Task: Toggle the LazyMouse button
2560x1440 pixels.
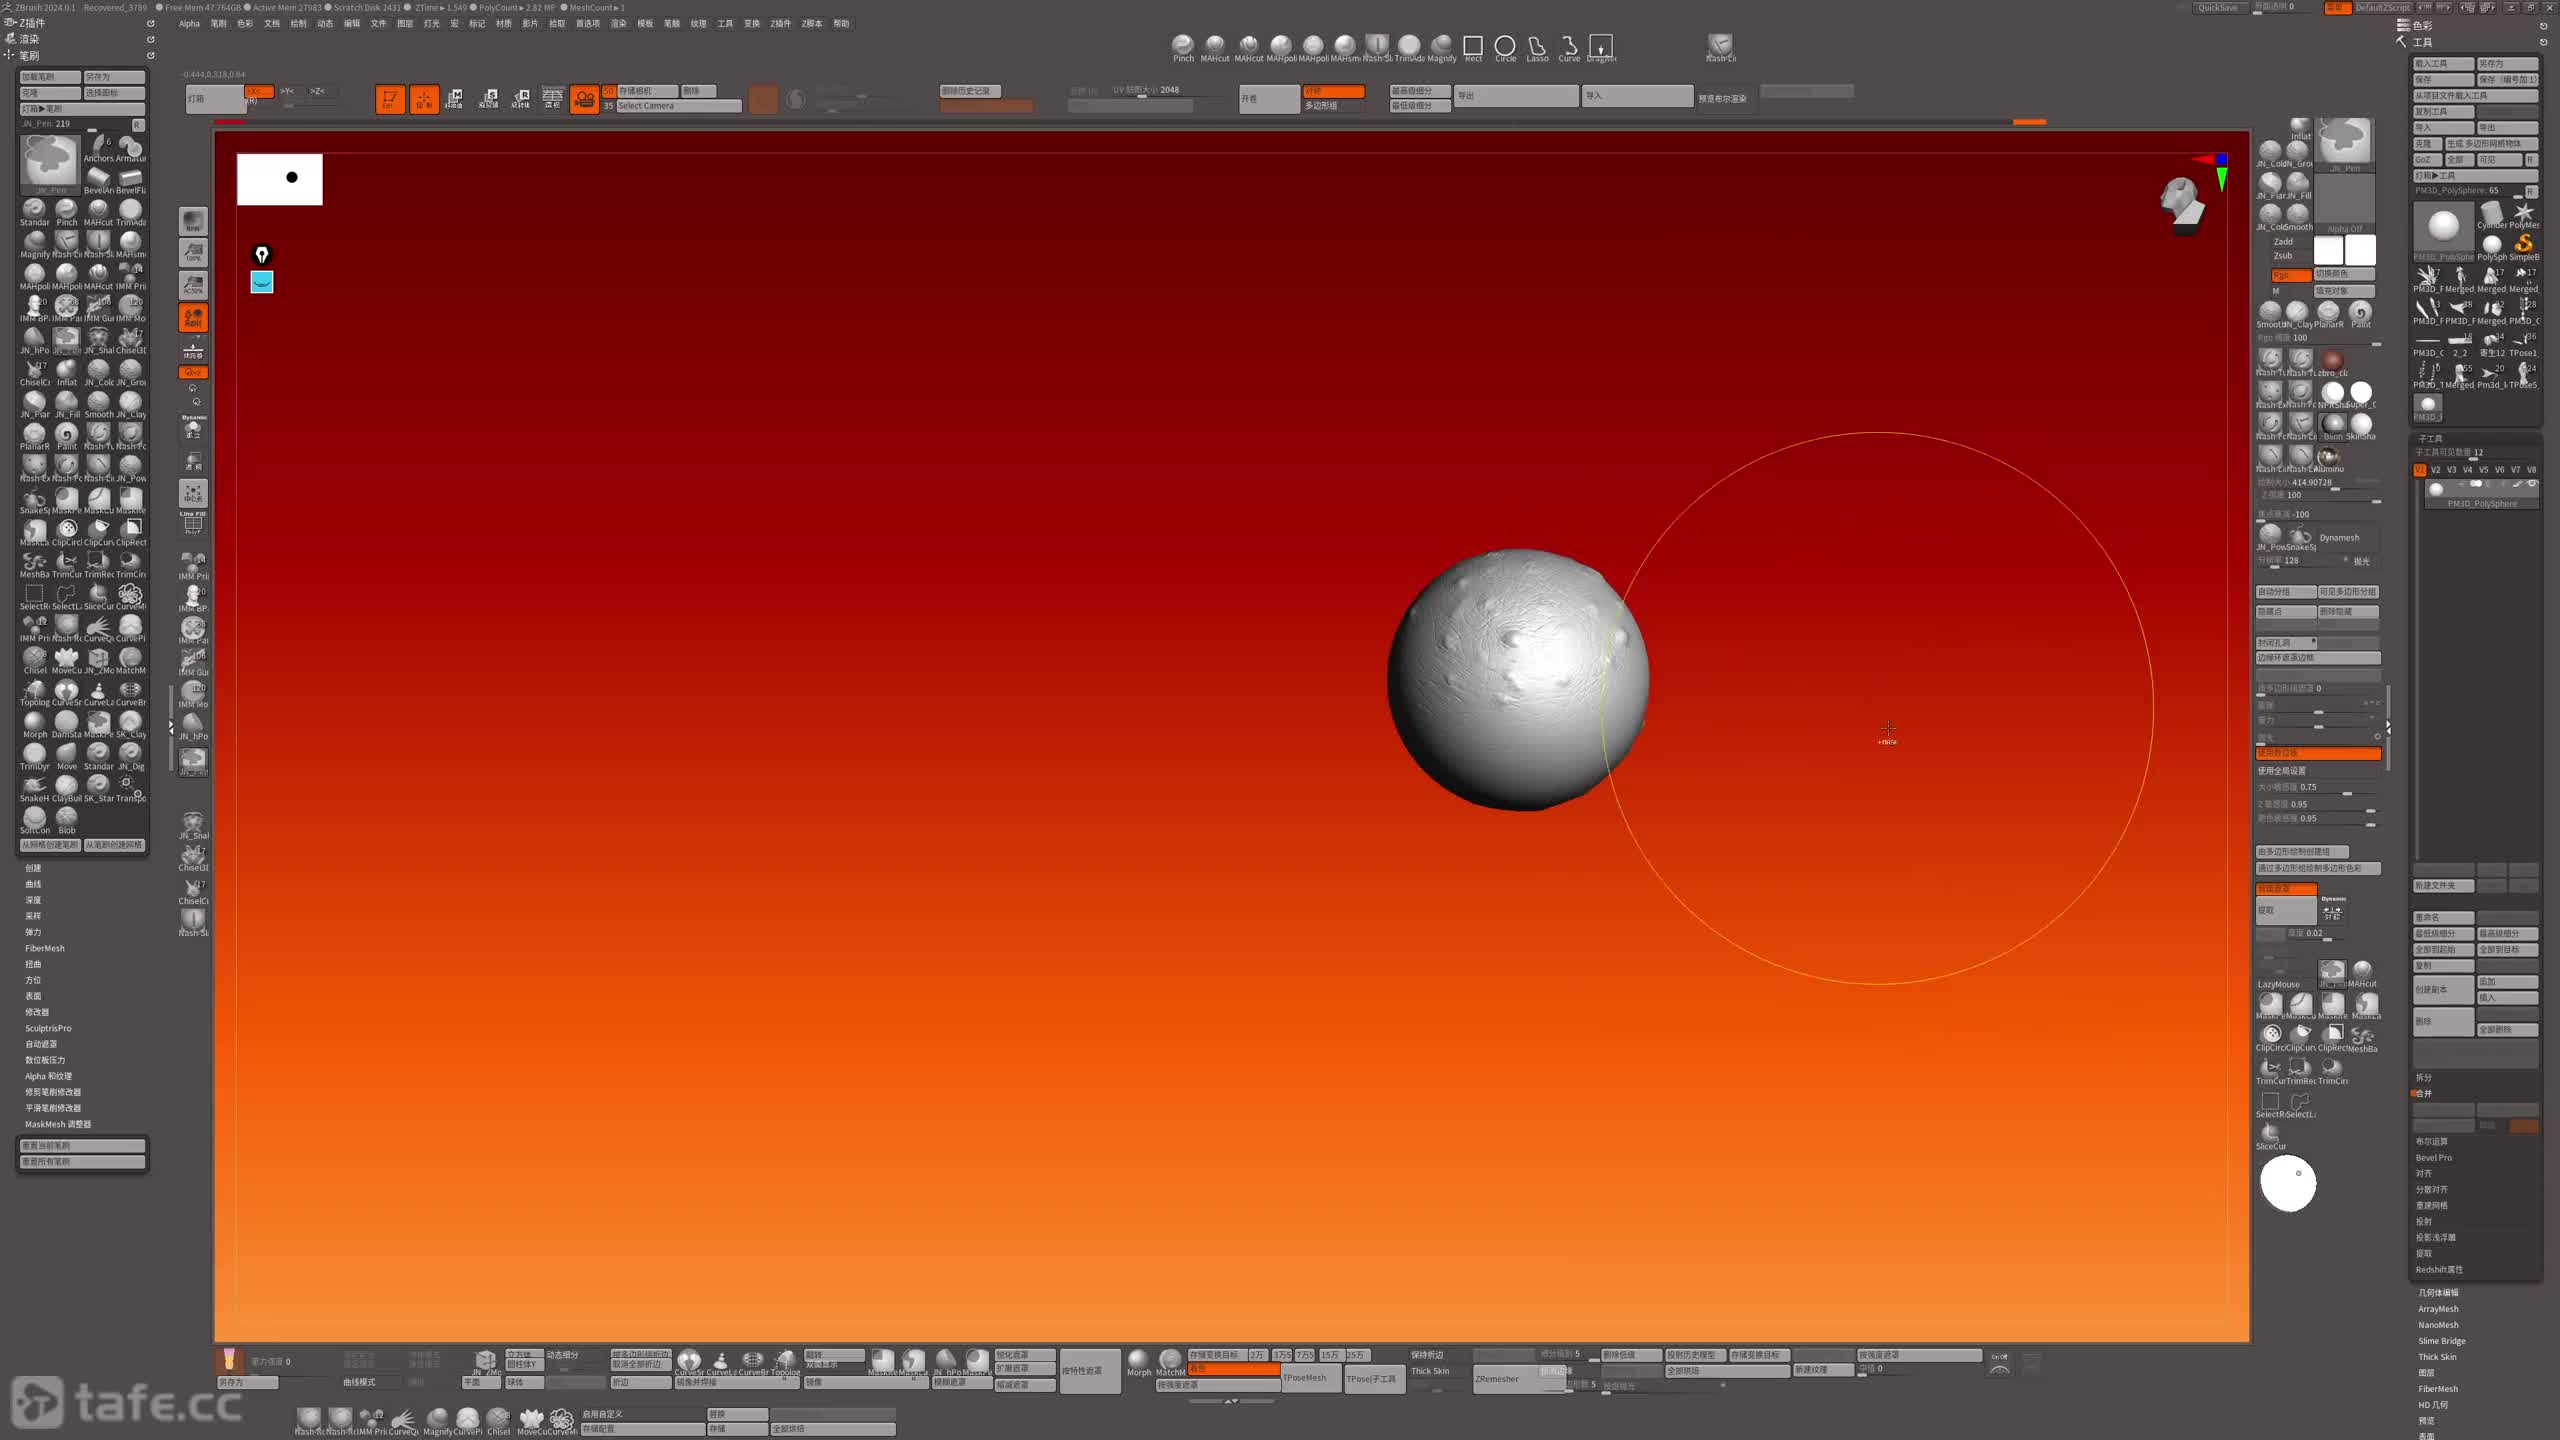Action: pos(2279,984)
